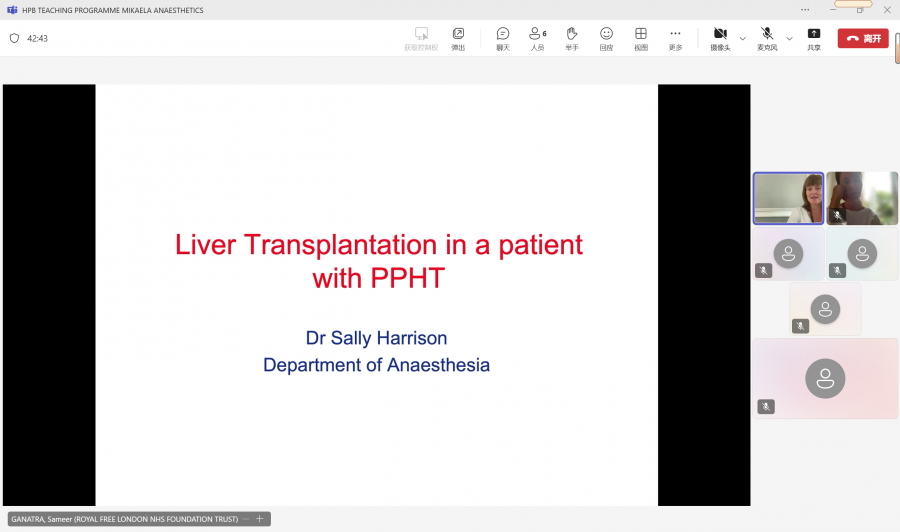Show the participants (人员) list

(537, 38)
